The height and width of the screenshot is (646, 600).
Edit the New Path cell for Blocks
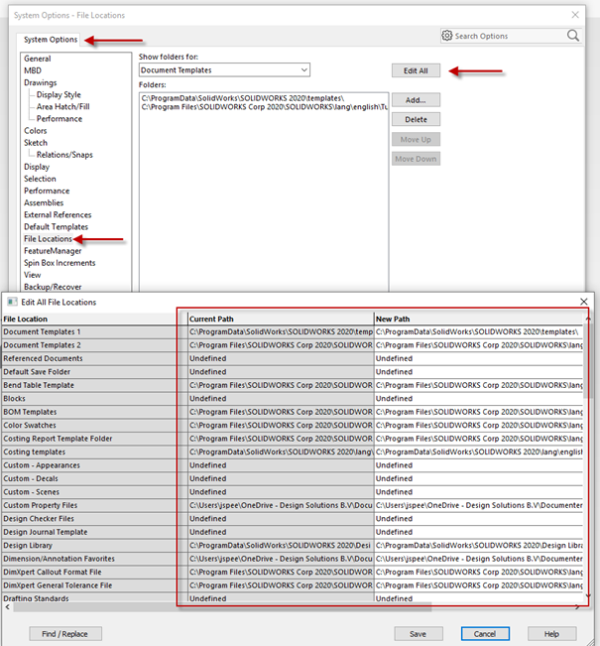pyautogui.click(x=479, y=398)
